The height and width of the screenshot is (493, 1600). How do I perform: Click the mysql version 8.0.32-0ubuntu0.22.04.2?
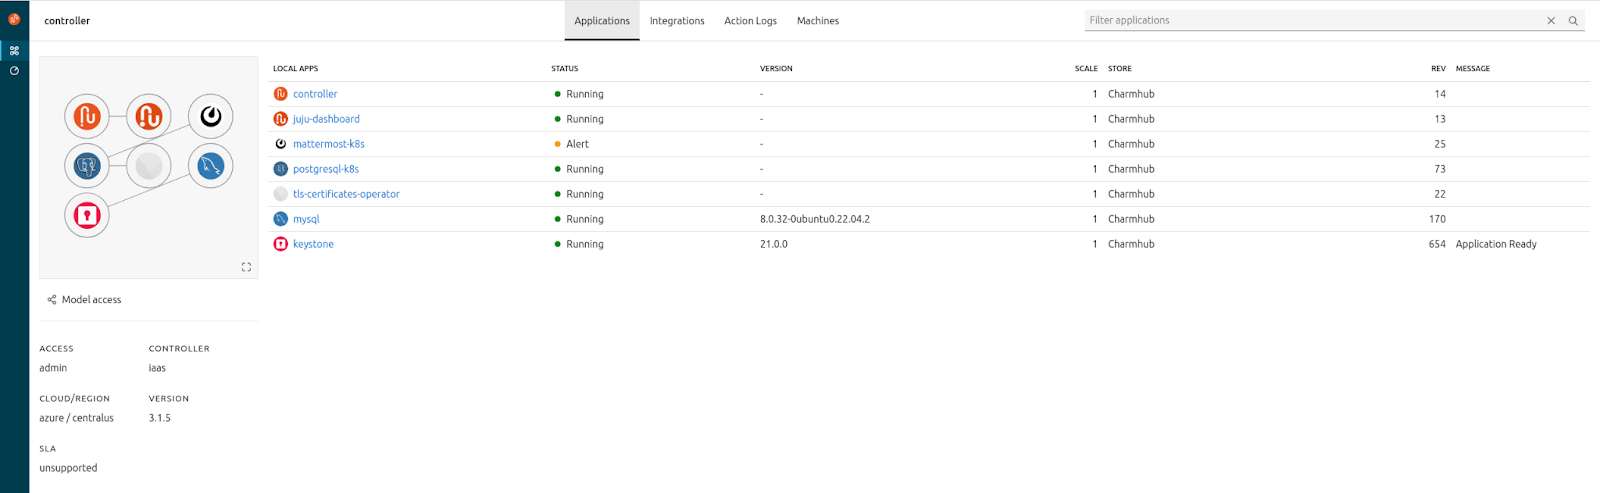pyautogui.click(x=815, y=219)
